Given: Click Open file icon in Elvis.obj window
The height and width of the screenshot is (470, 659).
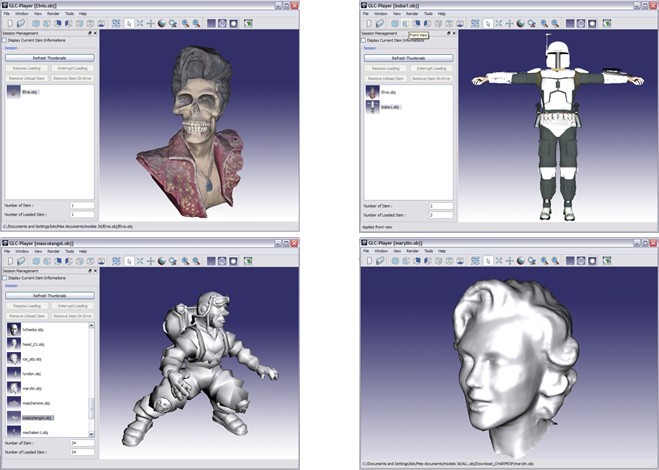Looking at the screenshot, I should (21, 24).
